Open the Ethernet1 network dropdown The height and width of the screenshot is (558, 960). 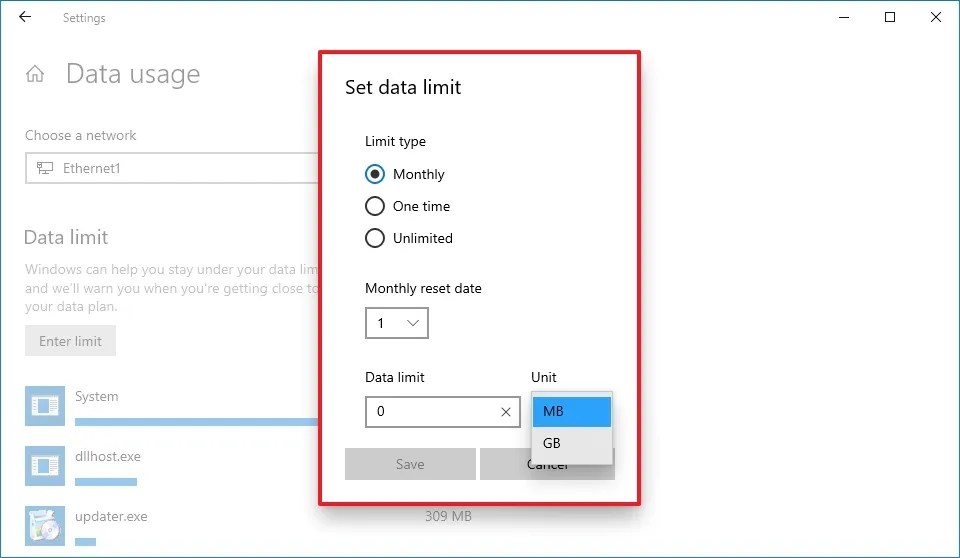[x=172, y=168]
